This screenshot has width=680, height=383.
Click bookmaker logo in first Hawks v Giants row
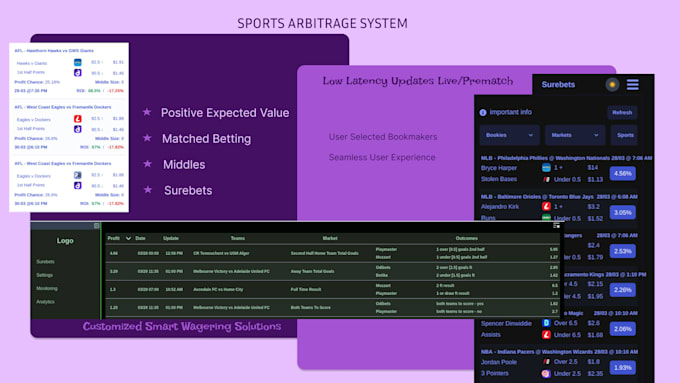click(x=78, y=62)
